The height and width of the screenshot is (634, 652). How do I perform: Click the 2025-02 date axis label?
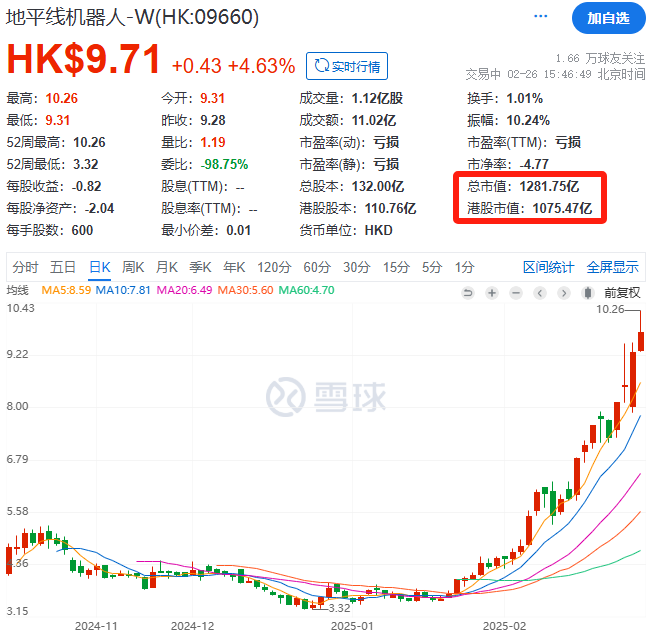pos(504,626)
